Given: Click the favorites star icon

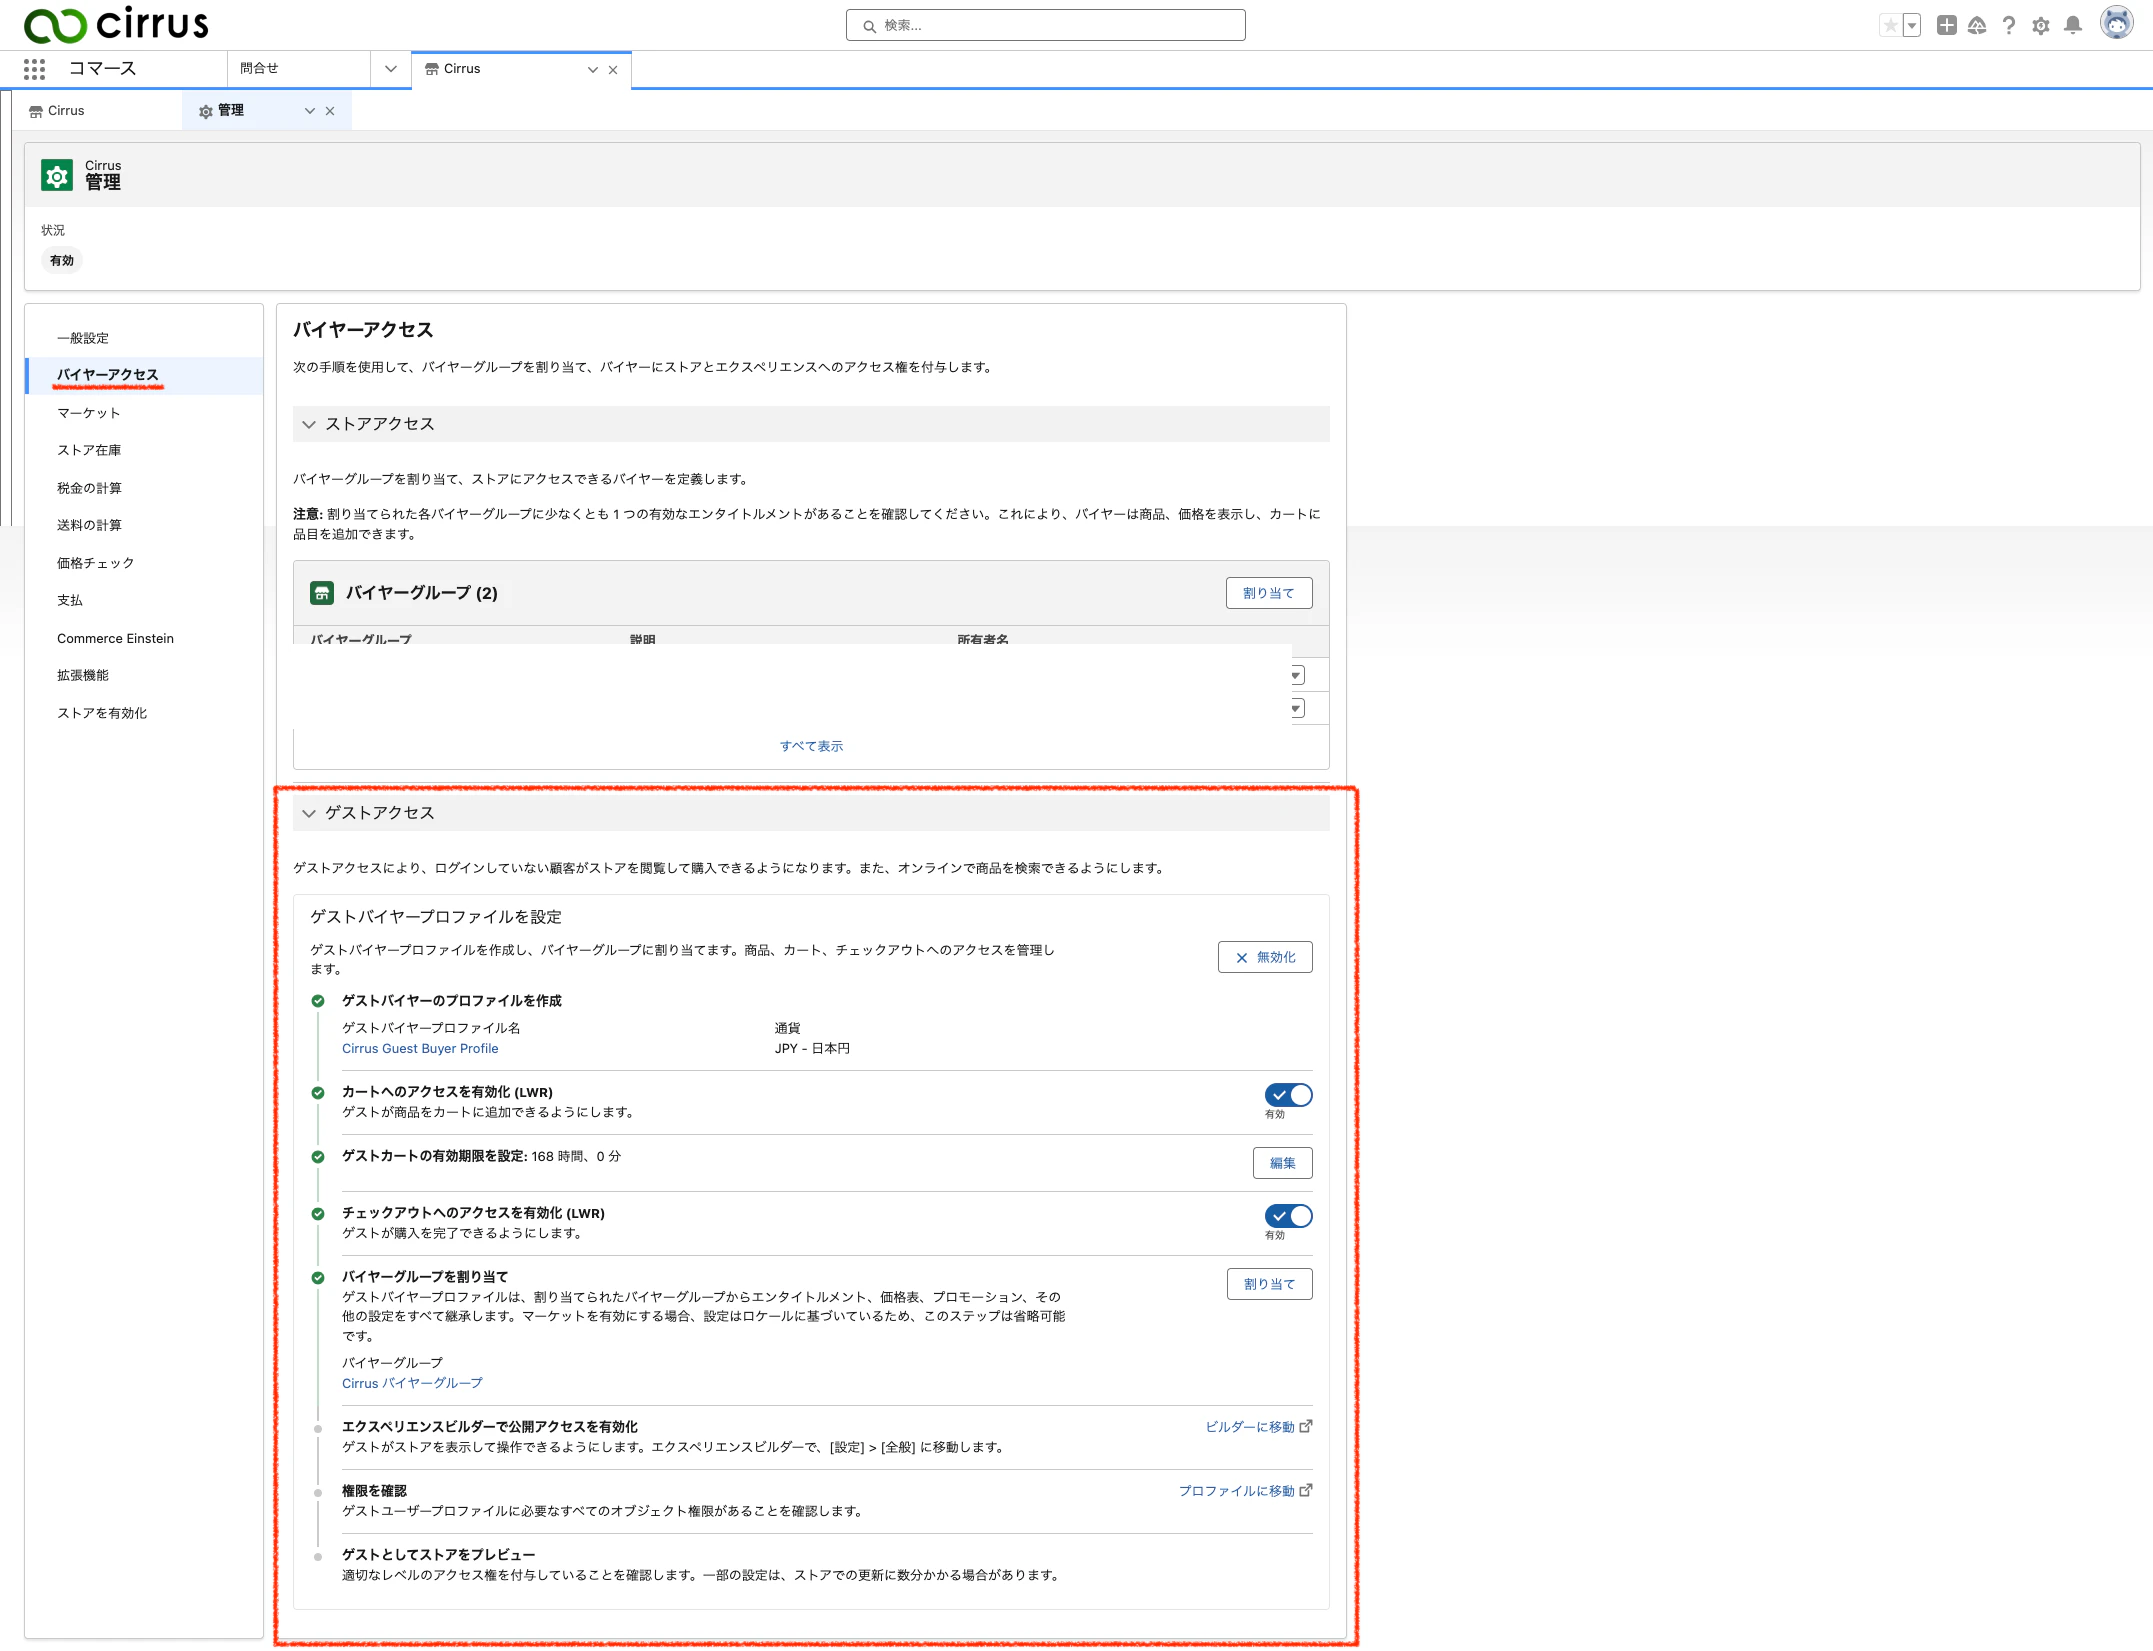Looking at the screenshot, I should coord(1890,26).
